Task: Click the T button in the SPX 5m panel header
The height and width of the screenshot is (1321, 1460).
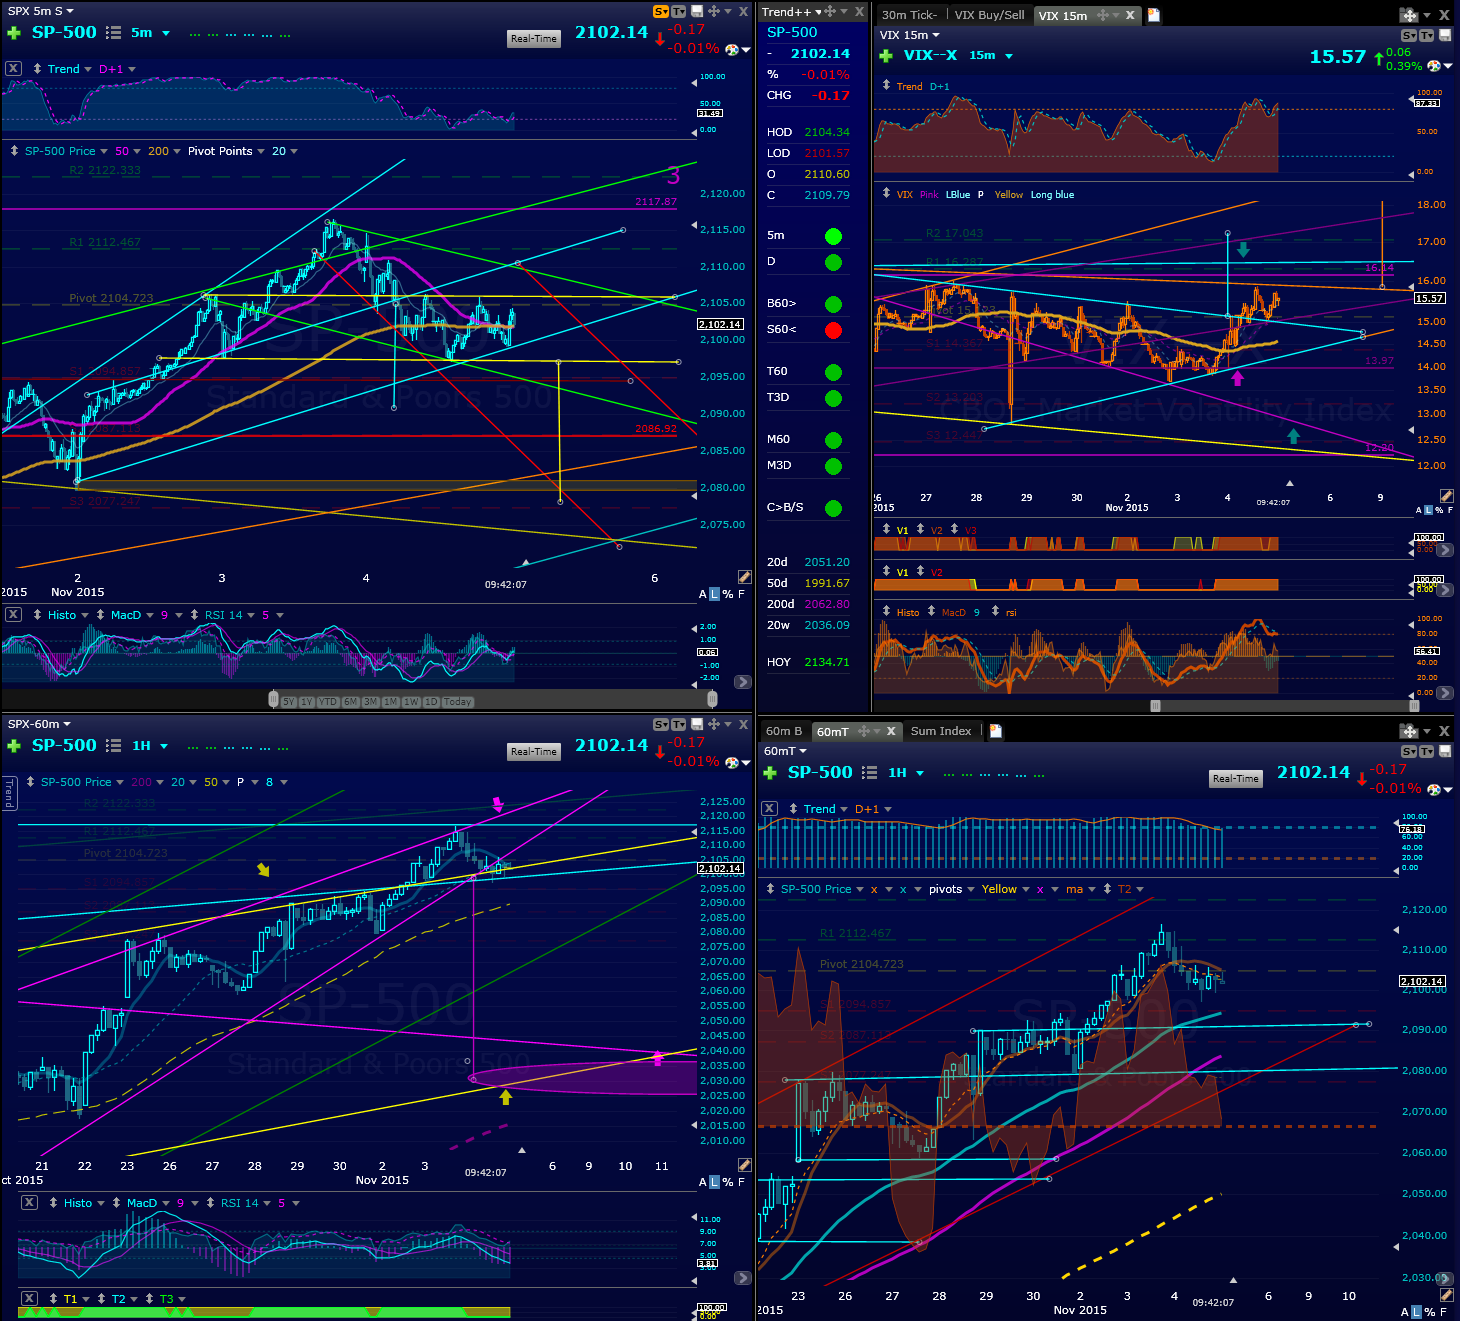Action: click(x=678, y=12)
